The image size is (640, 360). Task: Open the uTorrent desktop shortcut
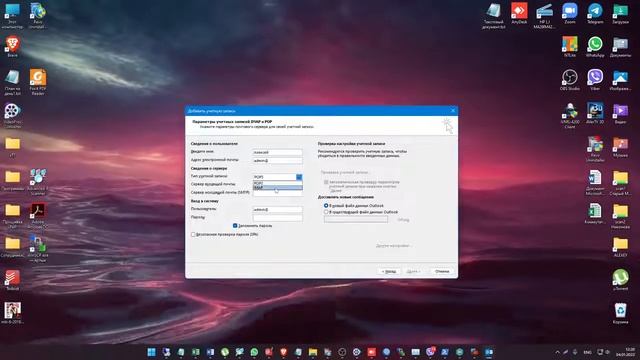click(620, 280)
